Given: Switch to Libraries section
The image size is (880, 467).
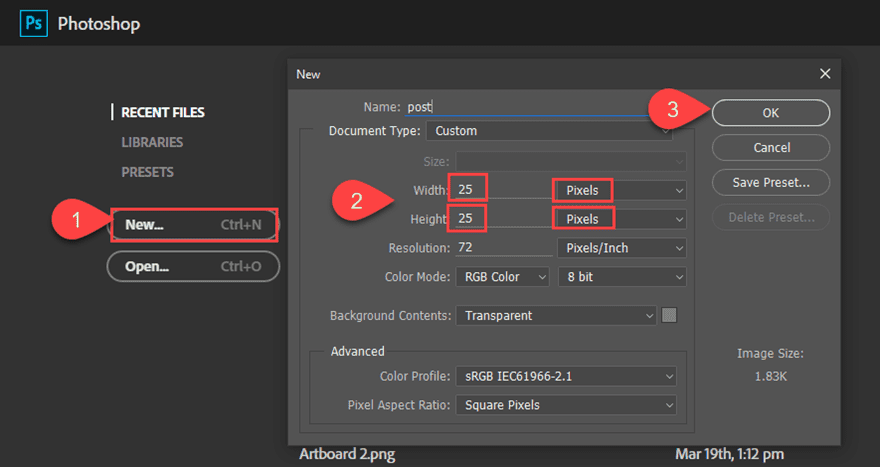Looking at the screenshot, I should [152, 142].
